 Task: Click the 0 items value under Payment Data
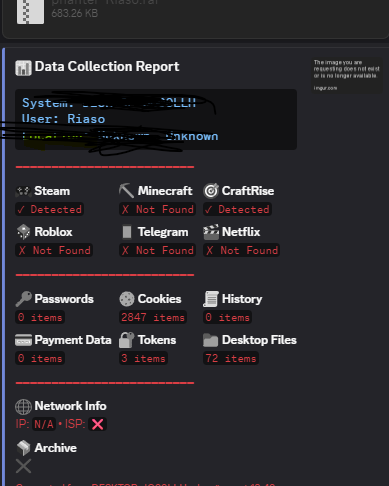point(40,359)
